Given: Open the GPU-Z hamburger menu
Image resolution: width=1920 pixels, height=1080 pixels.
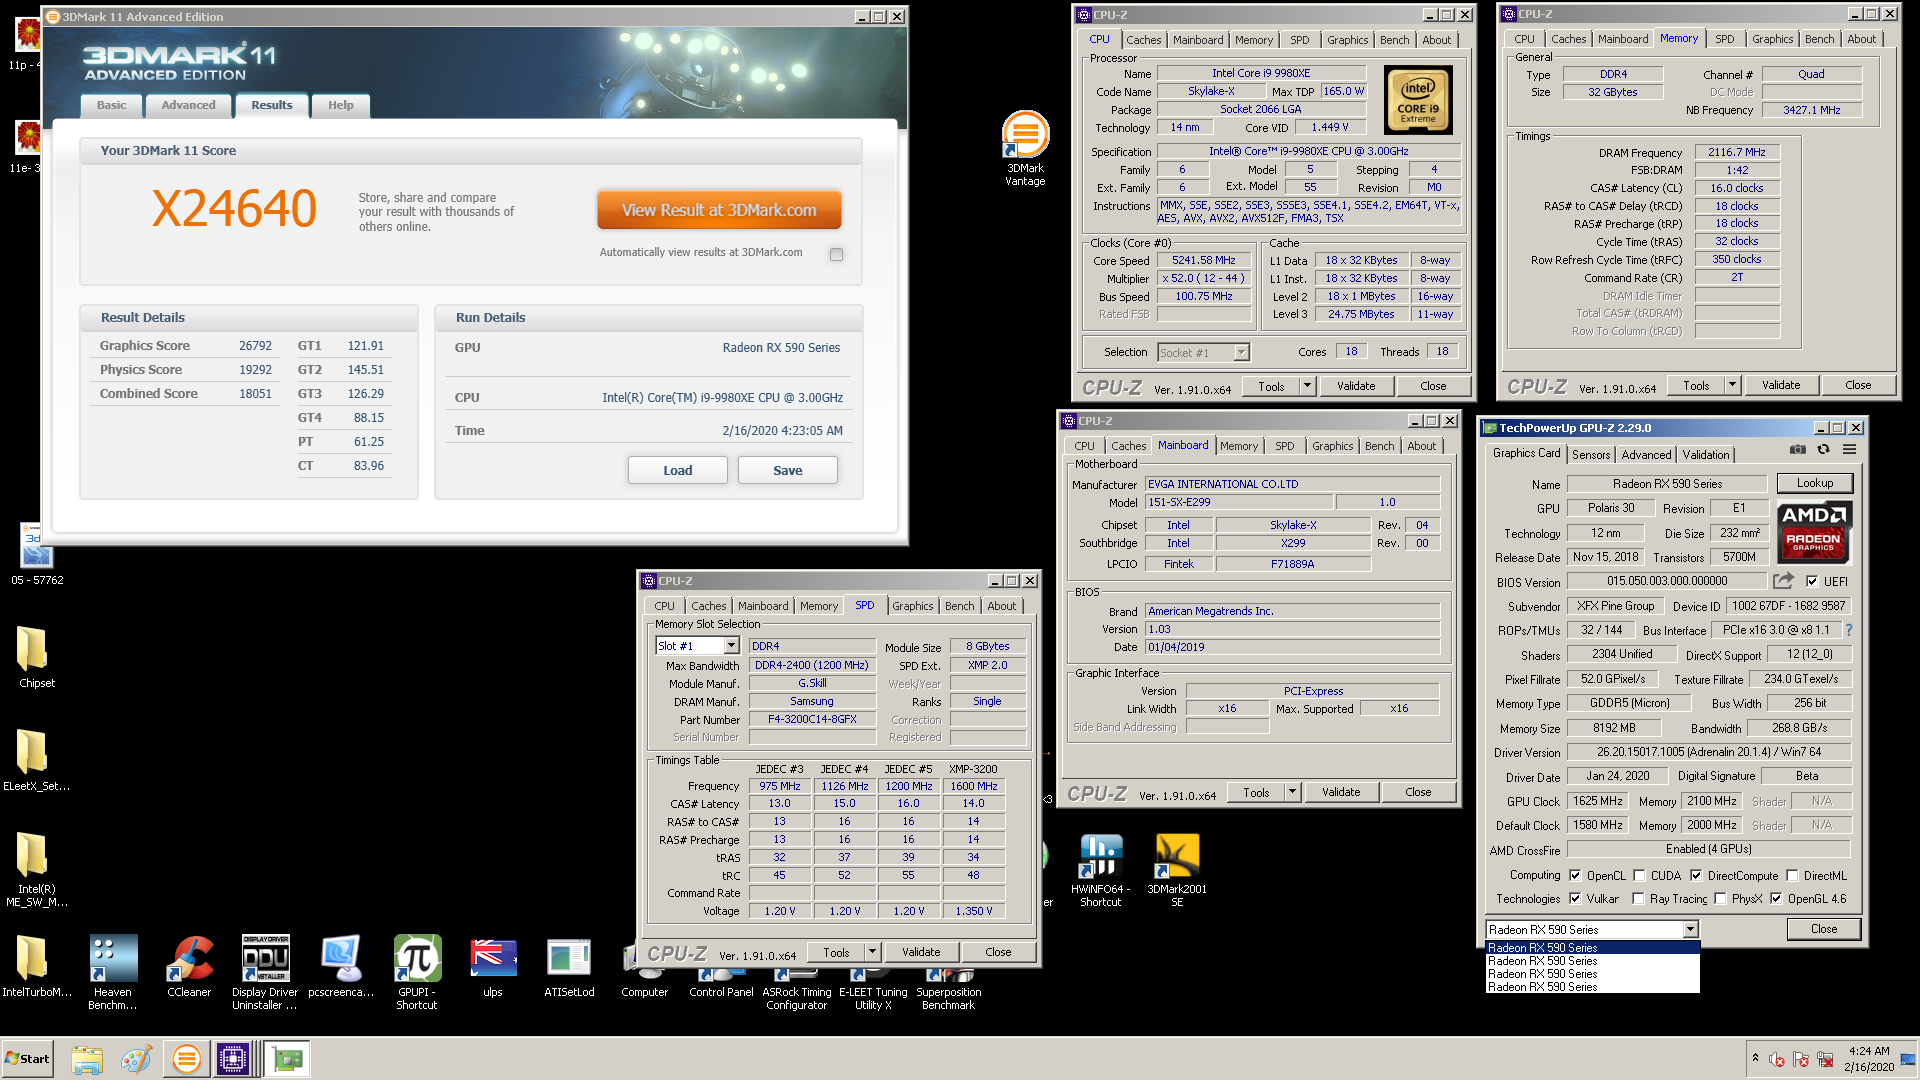Looking at the screenshot, I should click(1850, 450).
